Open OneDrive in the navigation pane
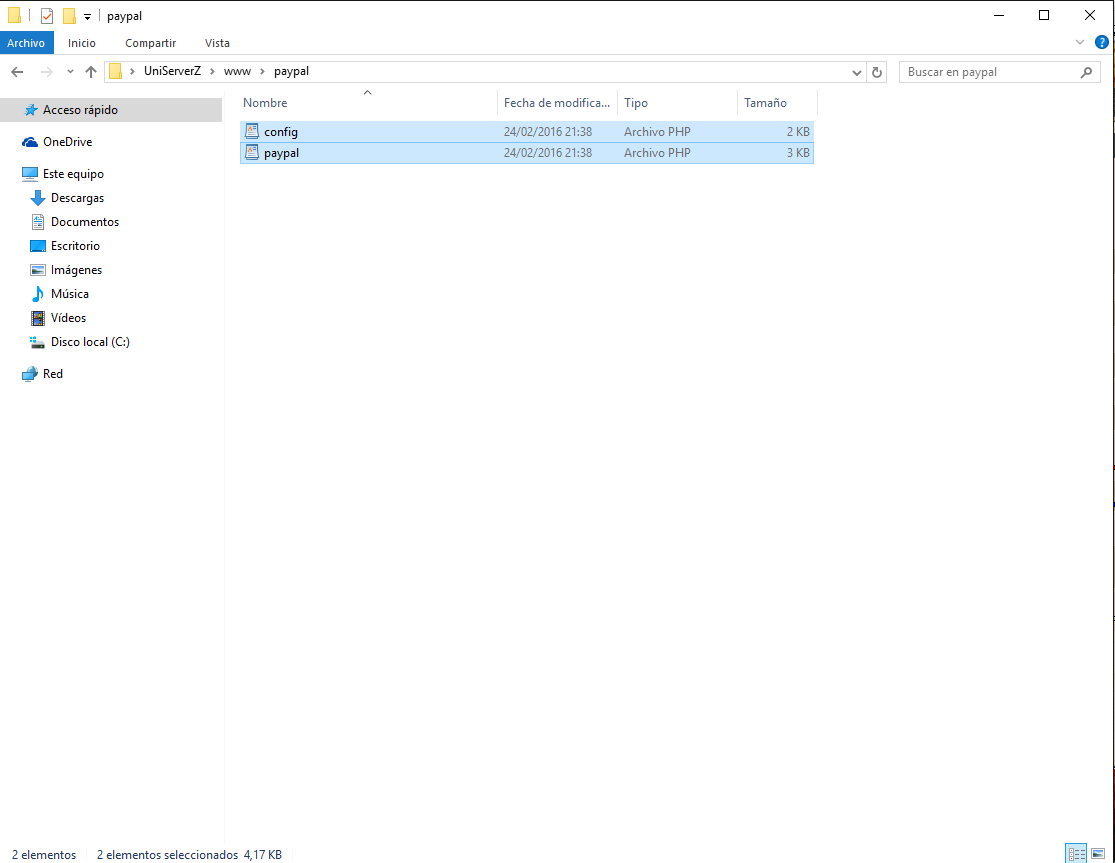 pos(68,141)
